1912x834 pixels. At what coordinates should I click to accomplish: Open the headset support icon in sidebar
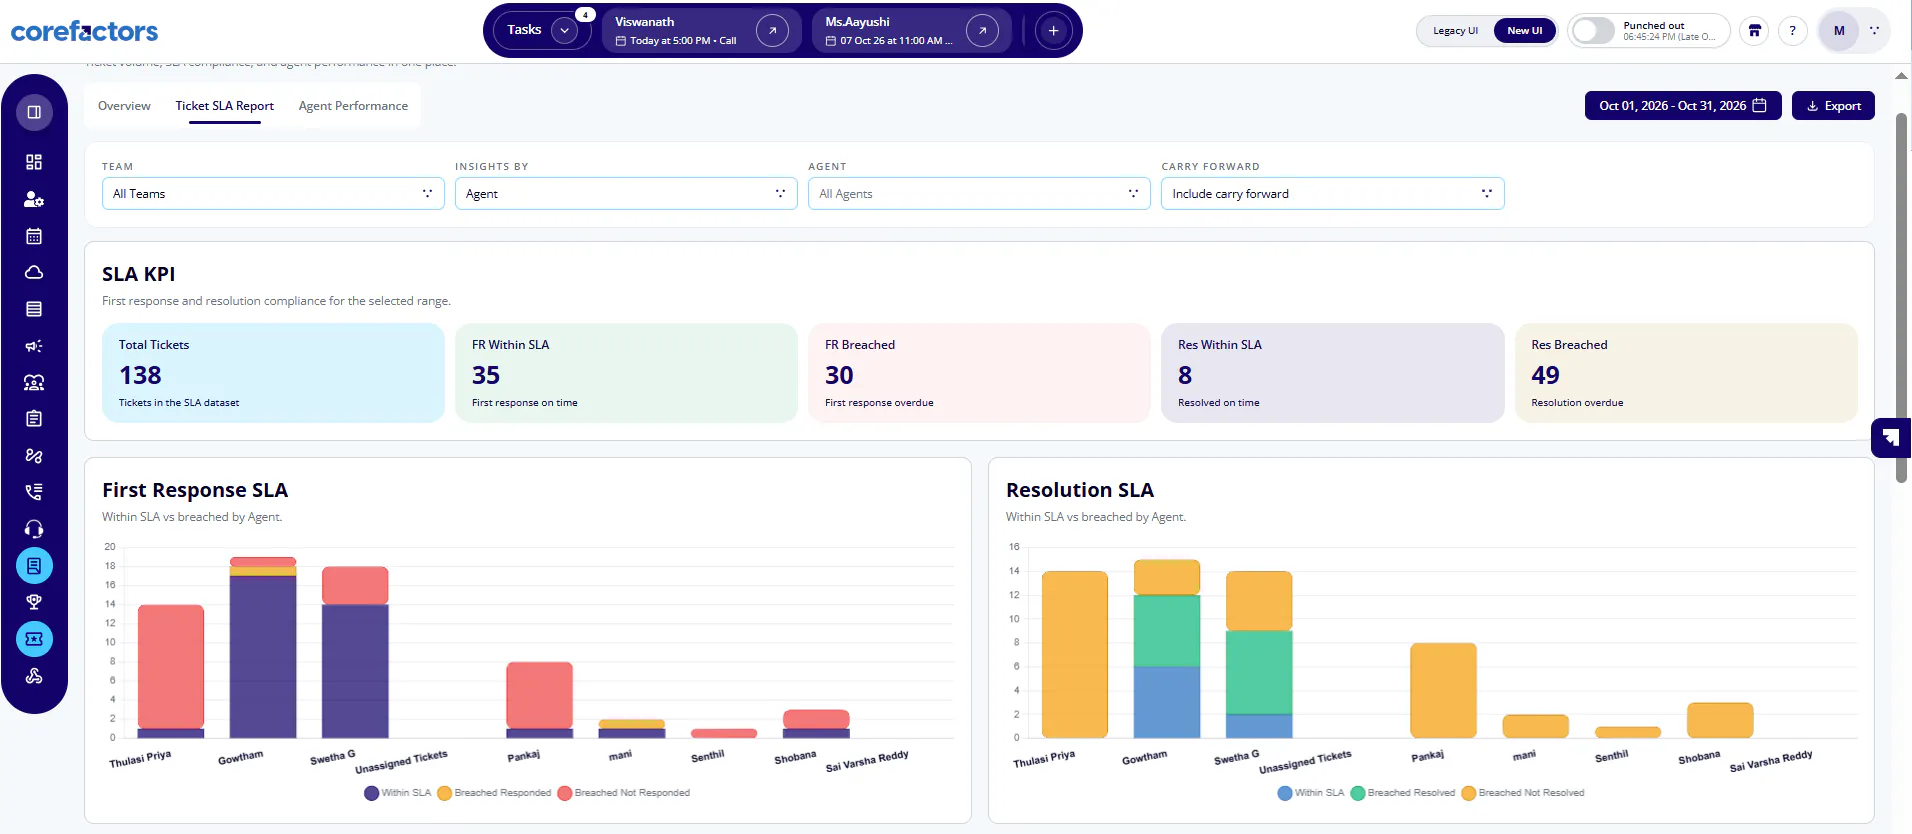pos(34,529)
